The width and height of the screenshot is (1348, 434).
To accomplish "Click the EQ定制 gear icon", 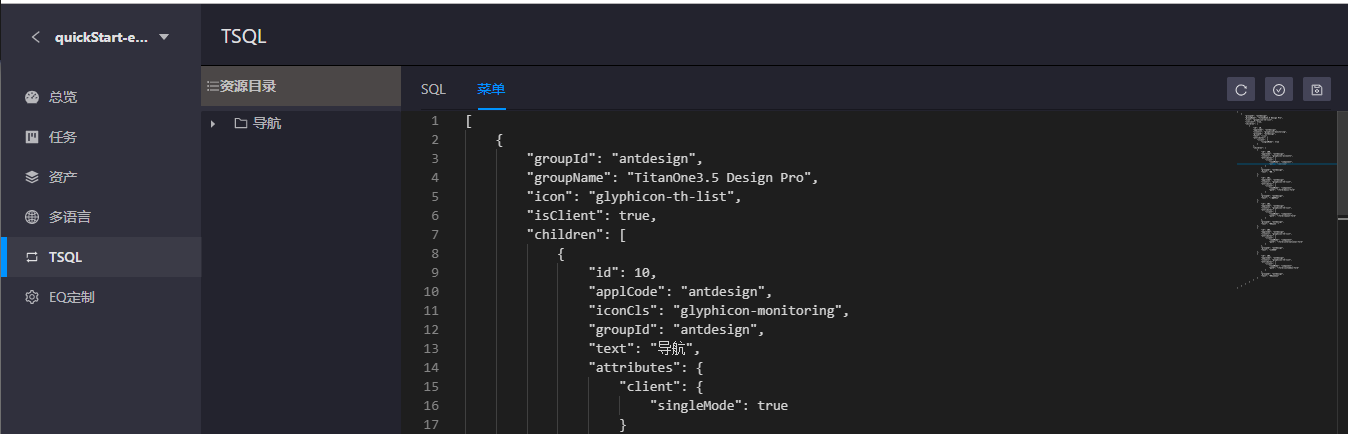I will point(32,297).
